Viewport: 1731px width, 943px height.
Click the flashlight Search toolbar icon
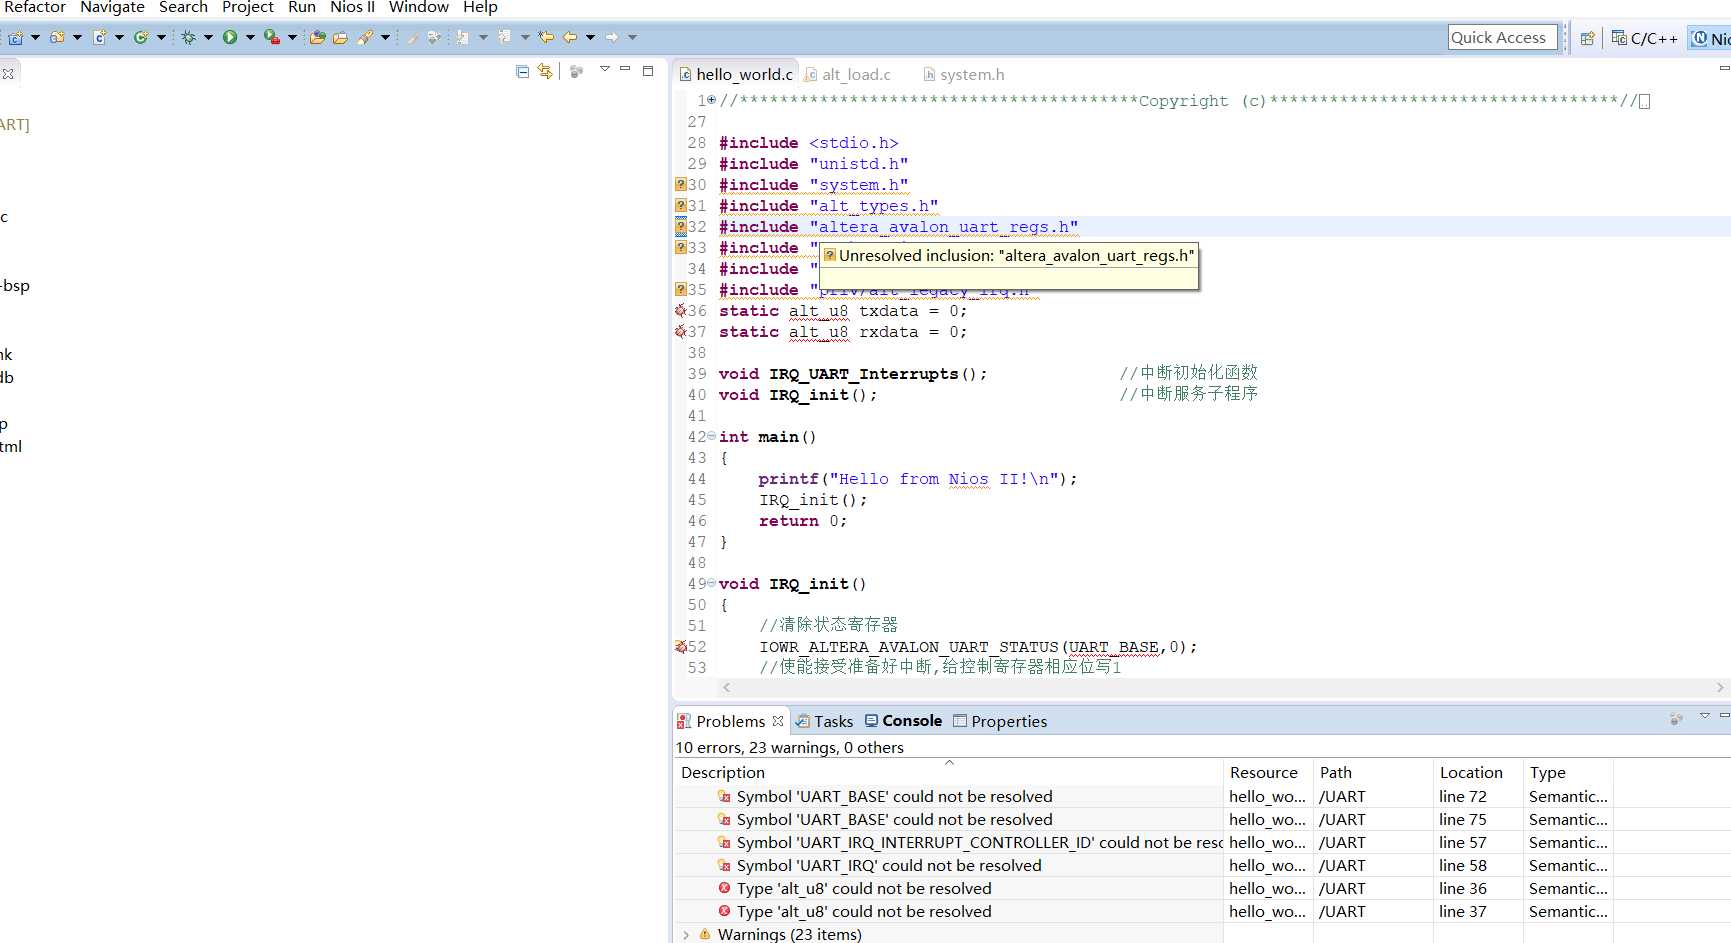(x=365, y=38)
